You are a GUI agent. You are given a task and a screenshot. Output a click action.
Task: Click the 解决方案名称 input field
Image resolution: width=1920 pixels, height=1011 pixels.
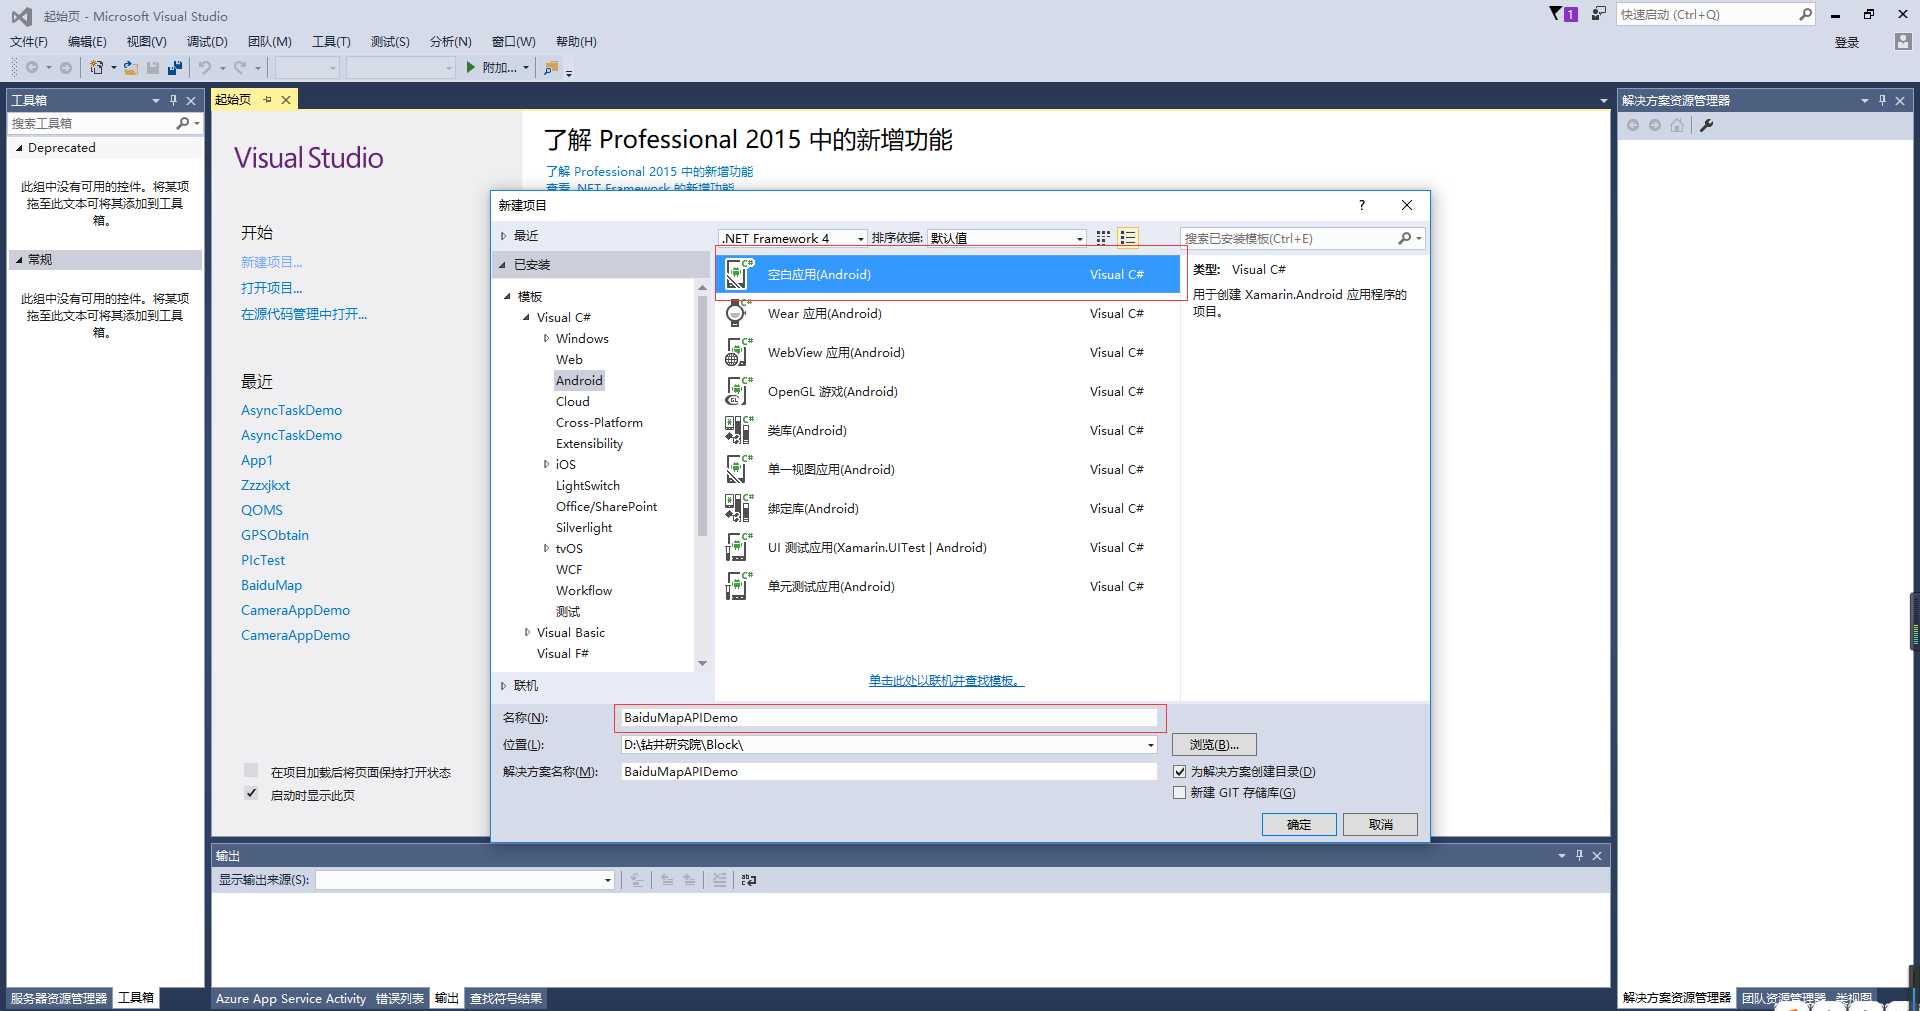889,771
